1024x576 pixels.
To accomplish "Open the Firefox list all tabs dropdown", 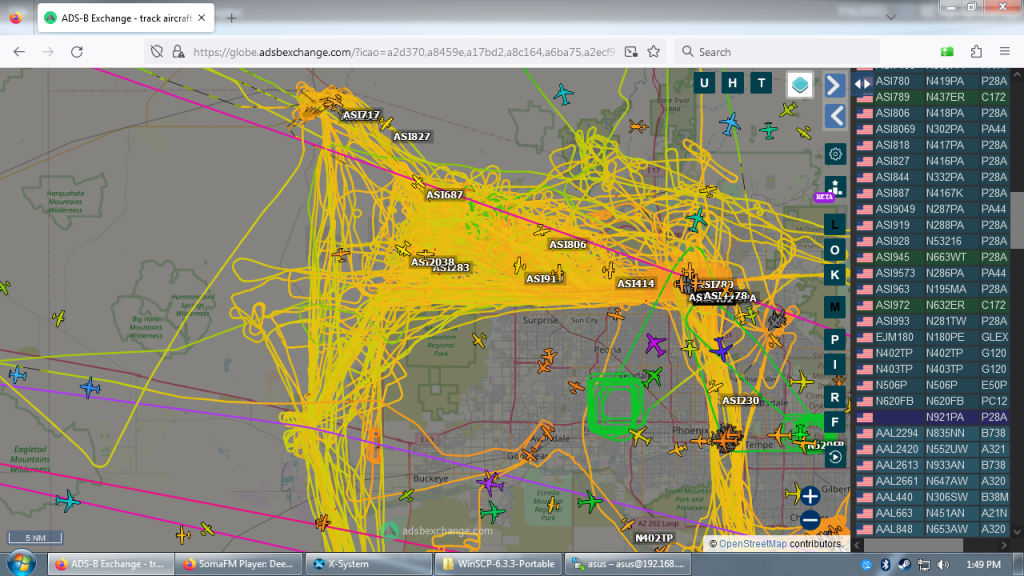I will [x=891, y=18].
